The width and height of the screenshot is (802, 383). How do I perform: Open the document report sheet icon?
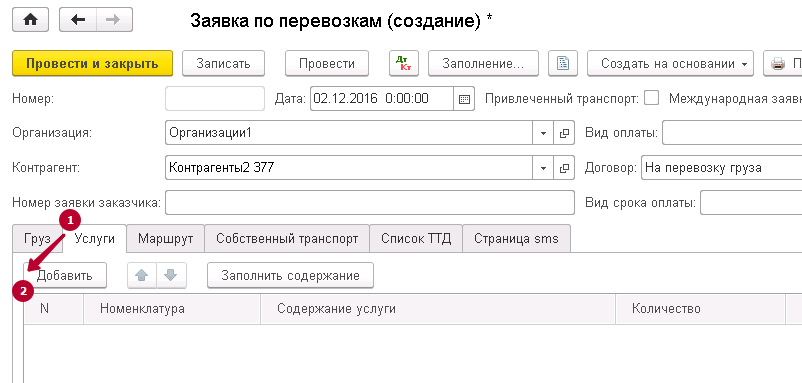coord(563,63)
